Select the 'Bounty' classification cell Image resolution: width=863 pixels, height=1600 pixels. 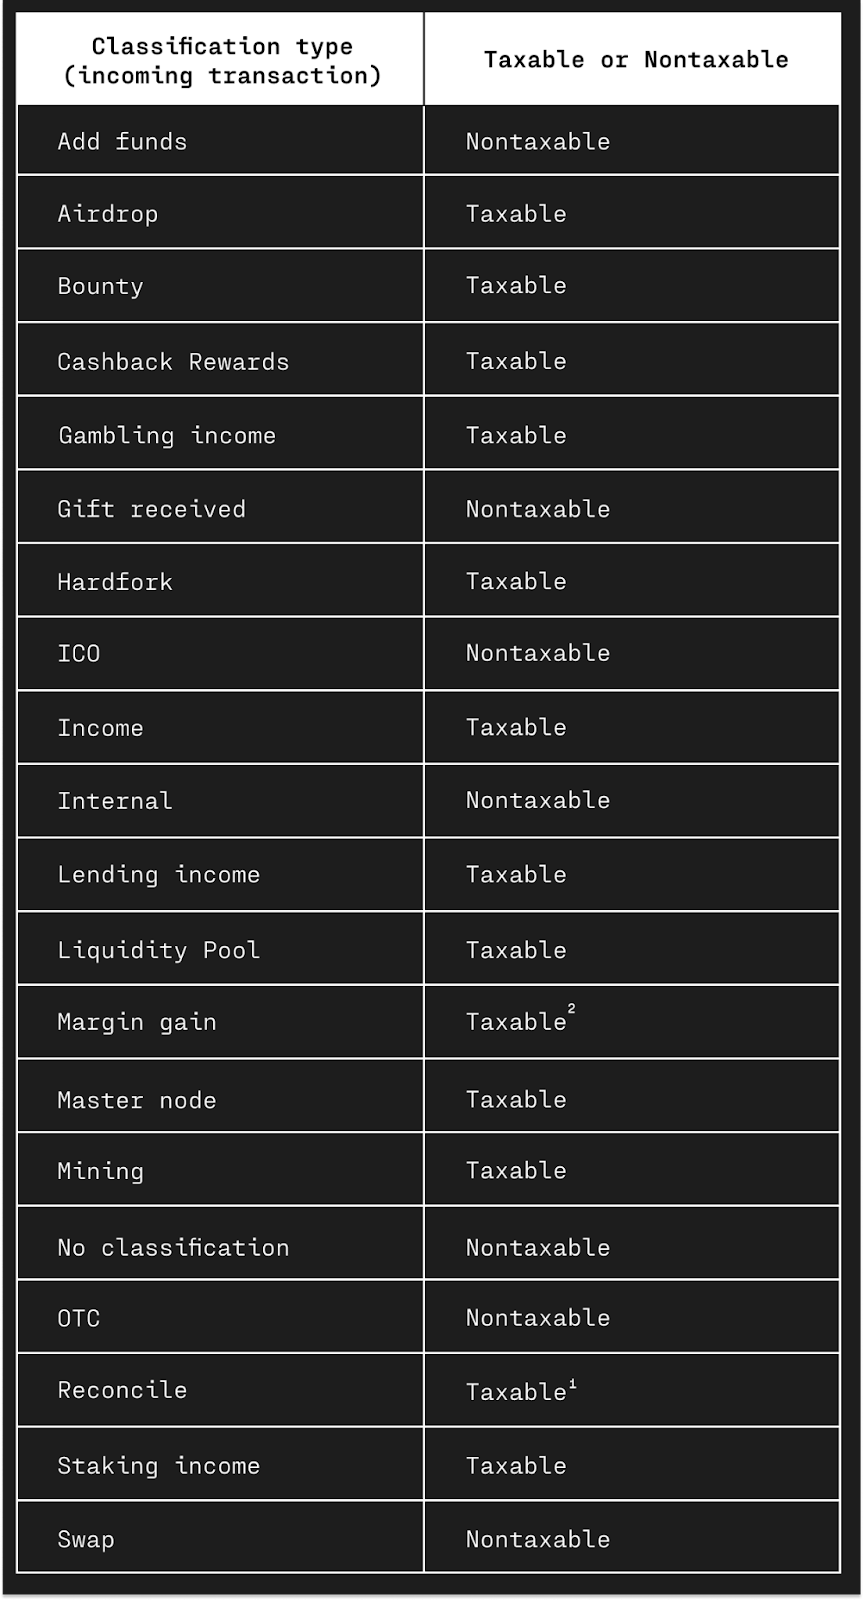tap(221, 286)
